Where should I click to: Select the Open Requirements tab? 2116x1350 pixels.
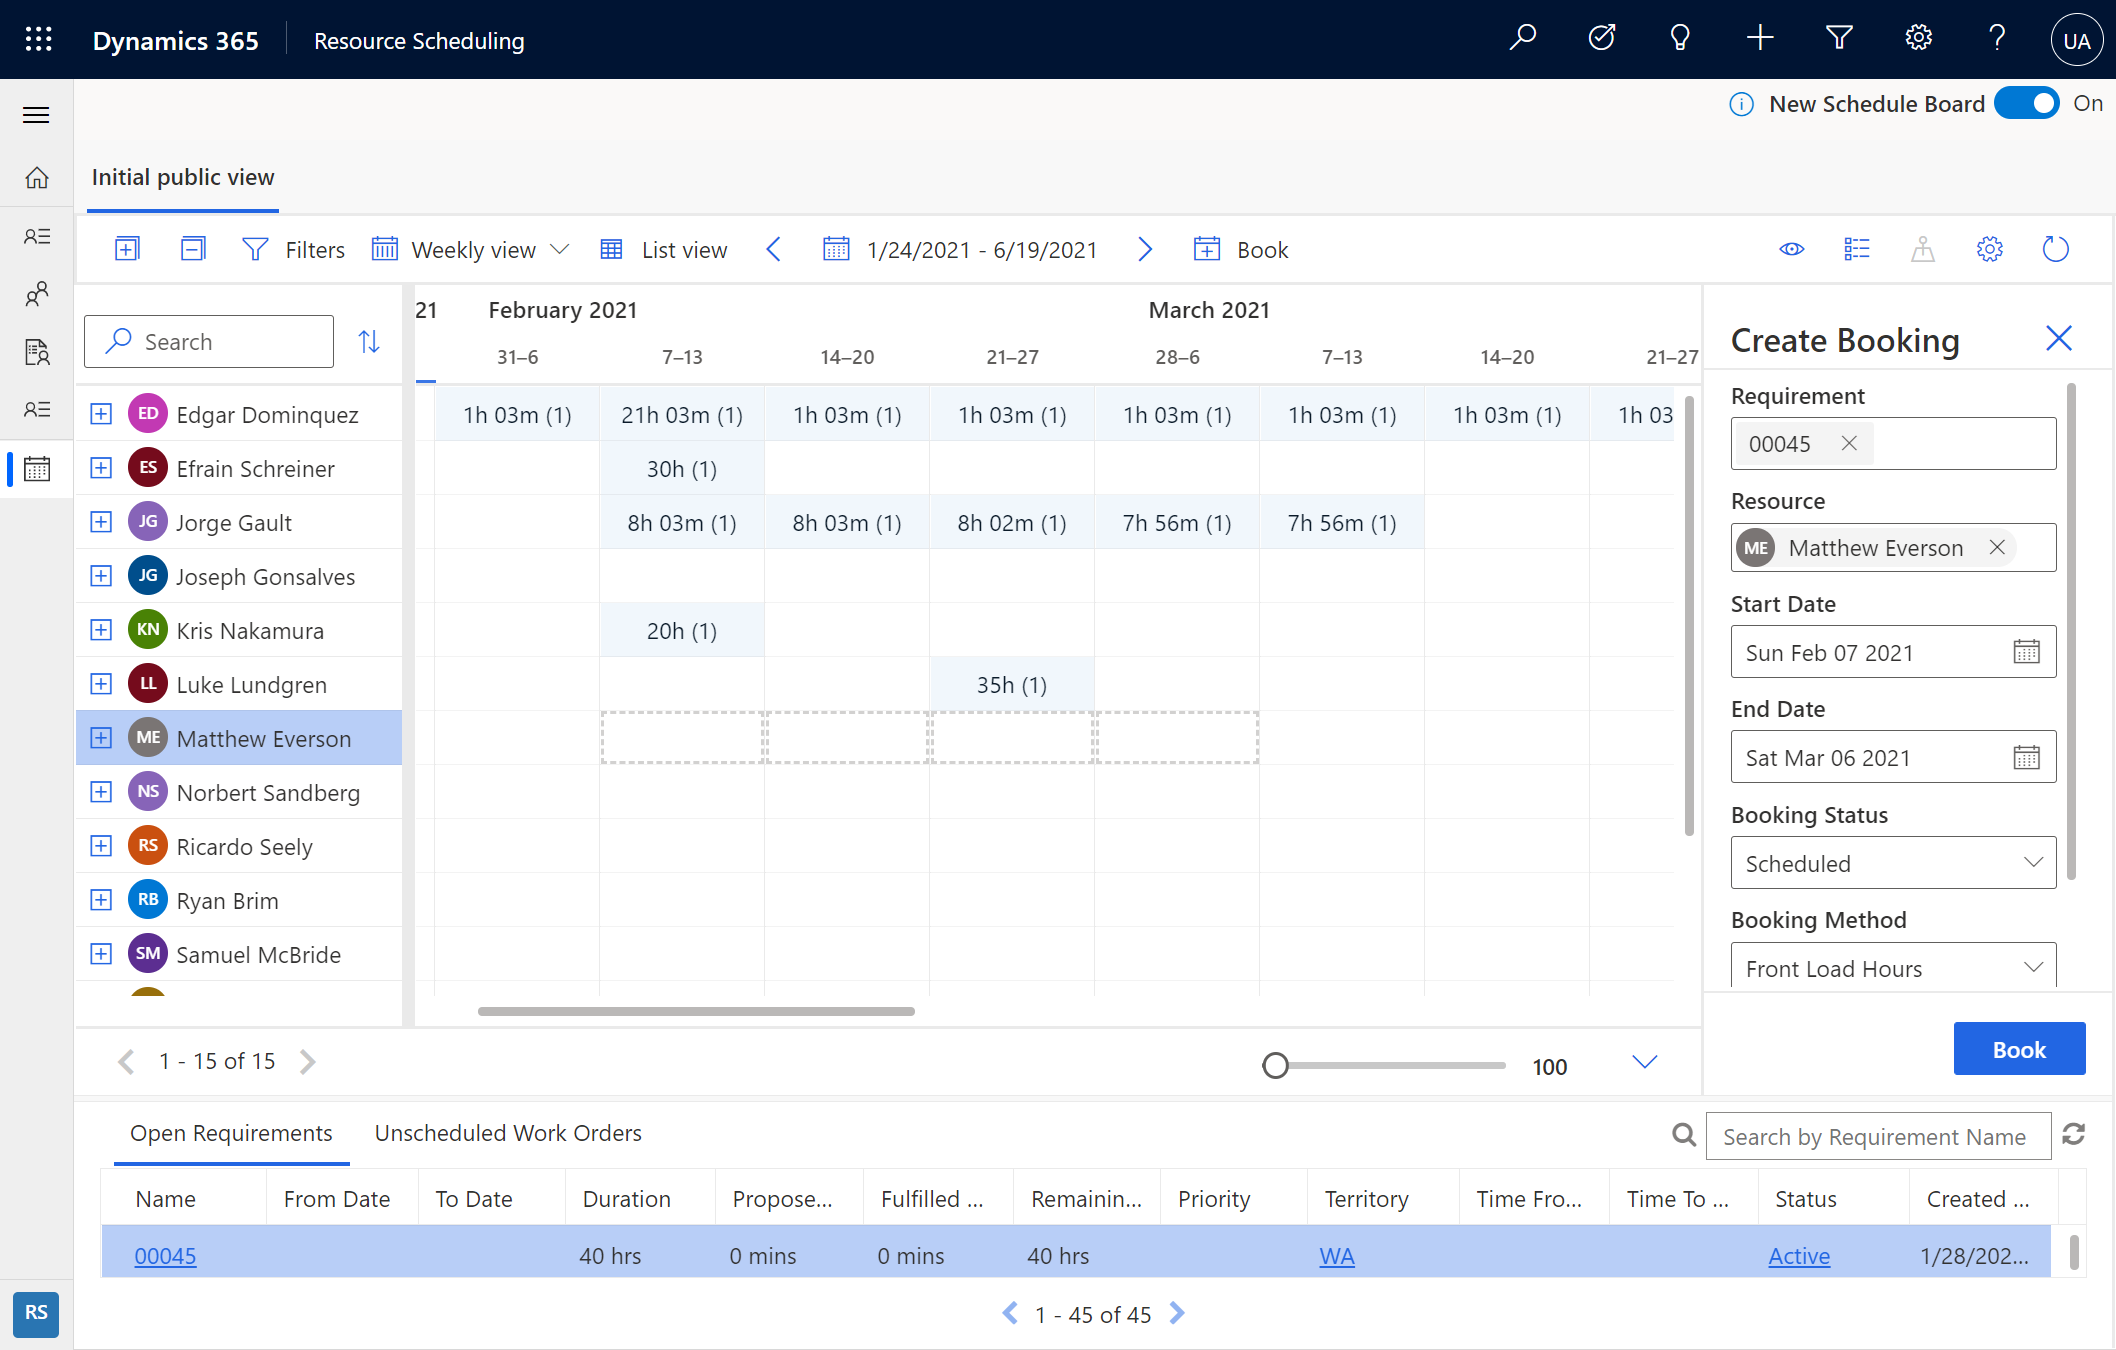(x=233, y=1132)
